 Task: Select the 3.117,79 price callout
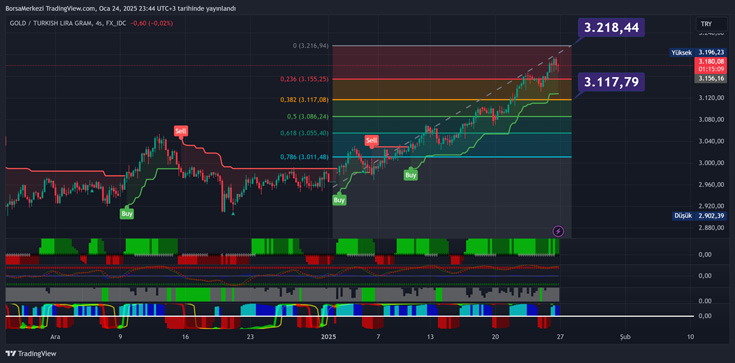click(x=611, y=82)
